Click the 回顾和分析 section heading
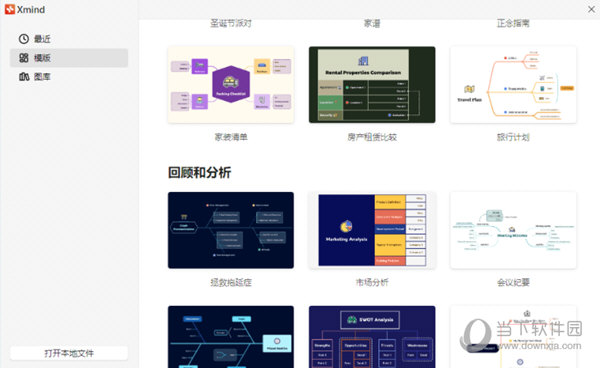Viewport: 600px width, 368px height. 199,173
